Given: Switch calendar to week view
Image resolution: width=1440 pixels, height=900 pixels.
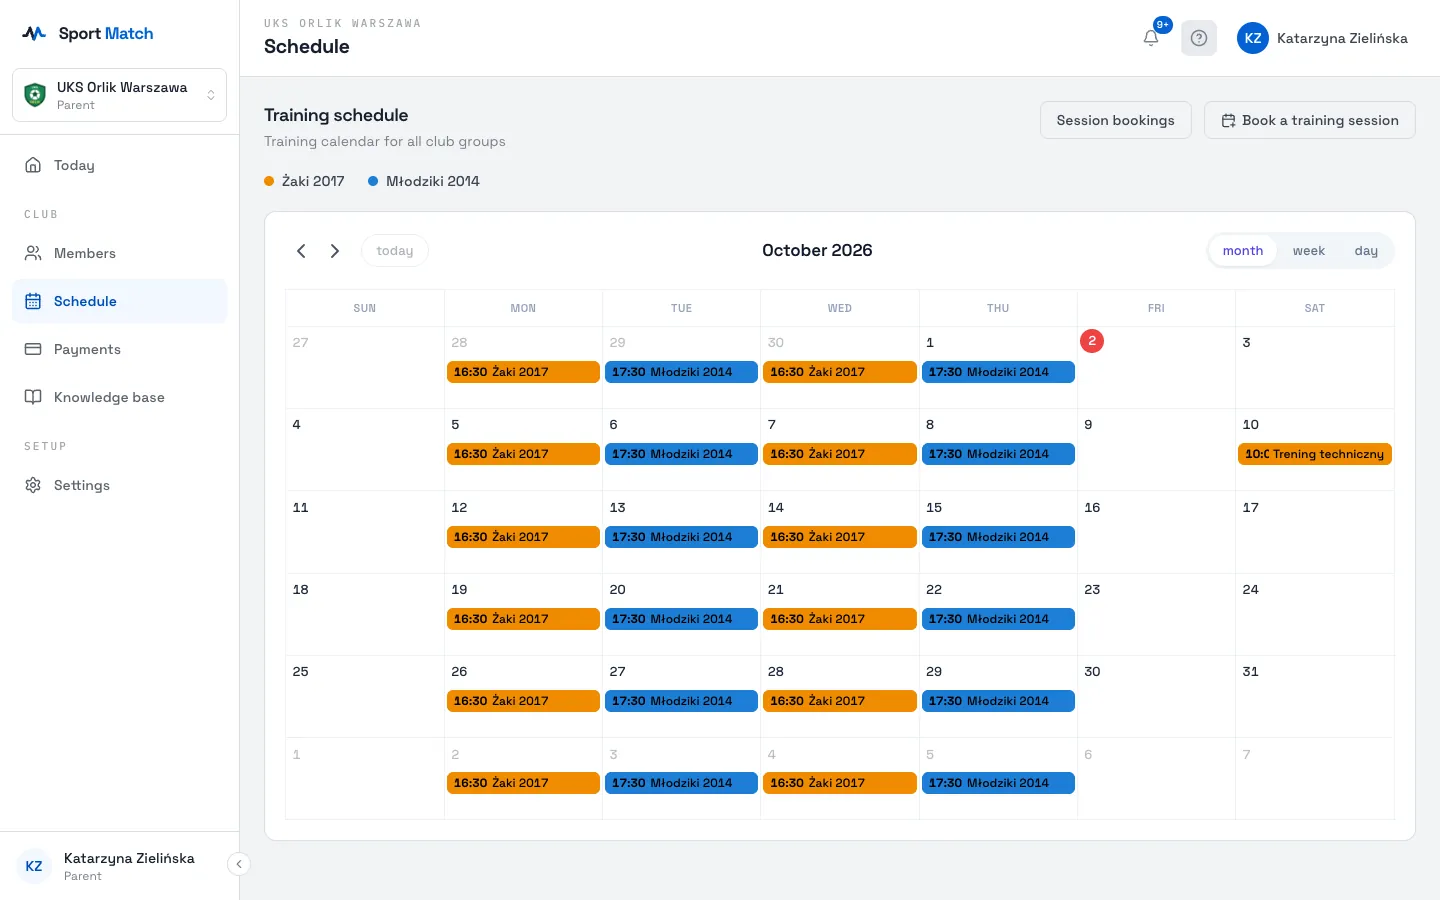Looking at the screenshot, I should tap(1308, 251).
